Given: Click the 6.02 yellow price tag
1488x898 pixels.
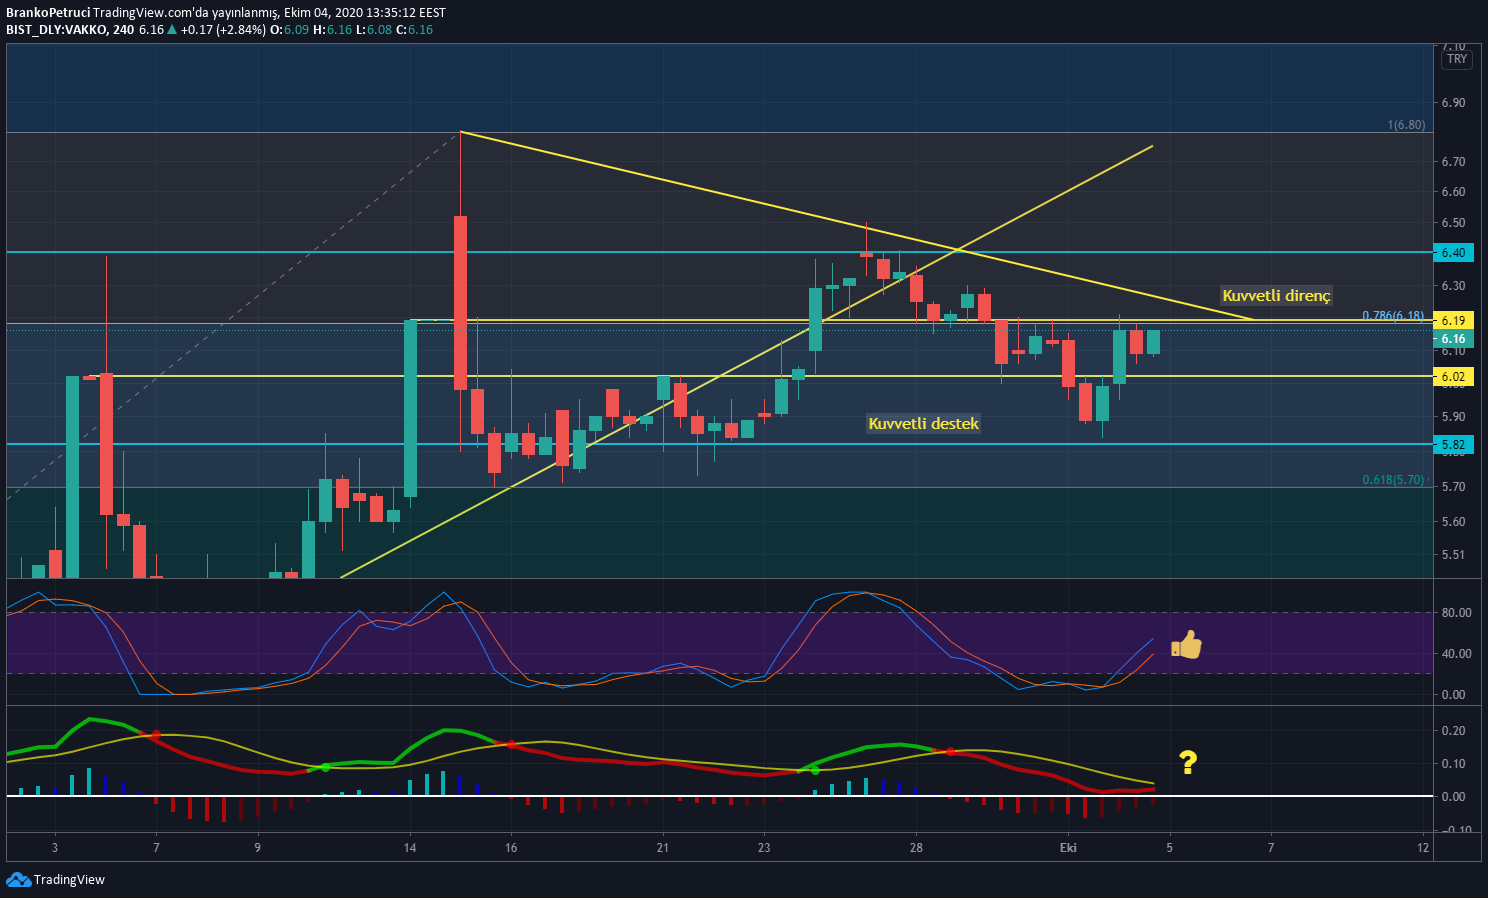Looking at the screenshot, I should [x=1453, y=377].
